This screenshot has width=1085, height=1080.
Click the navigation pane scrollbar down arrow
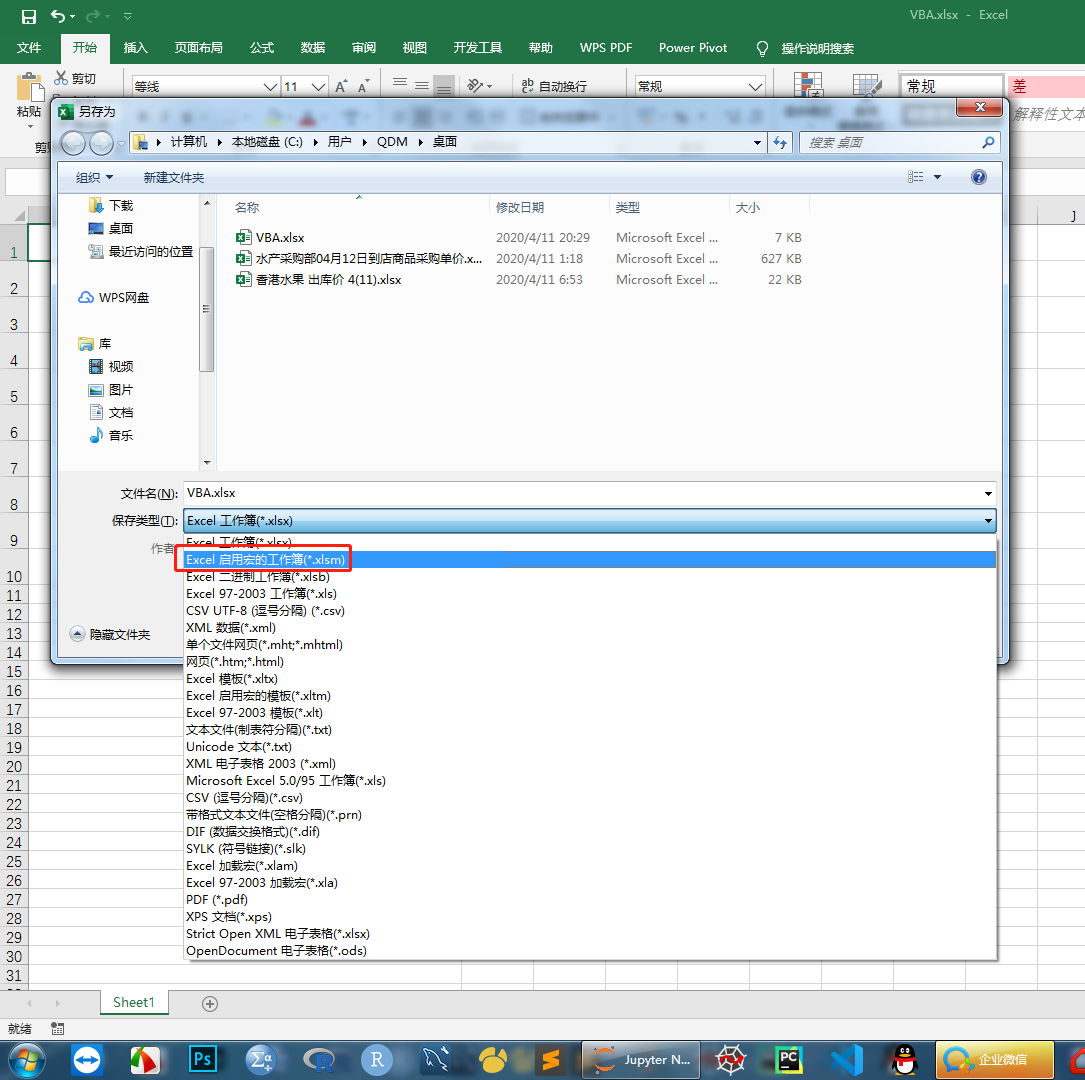point(207,462)
